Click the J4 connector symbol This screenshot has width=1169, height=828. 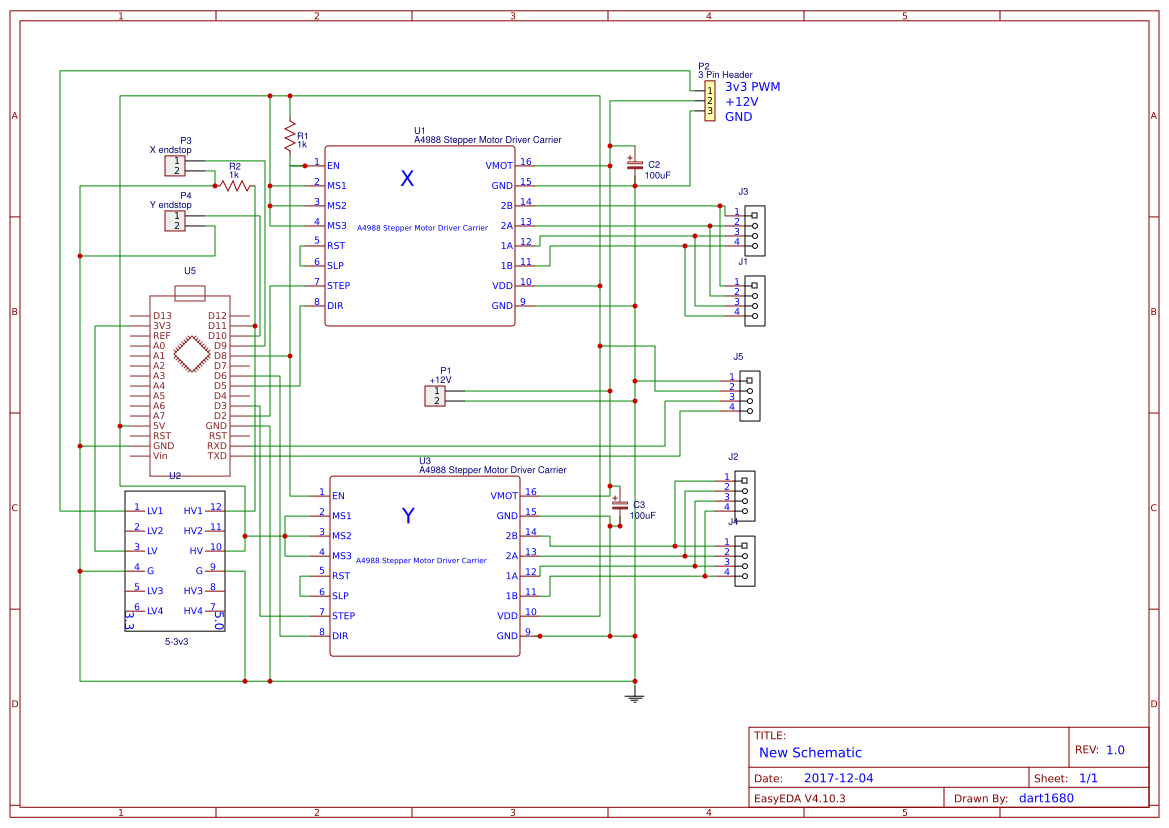[746, 561]
